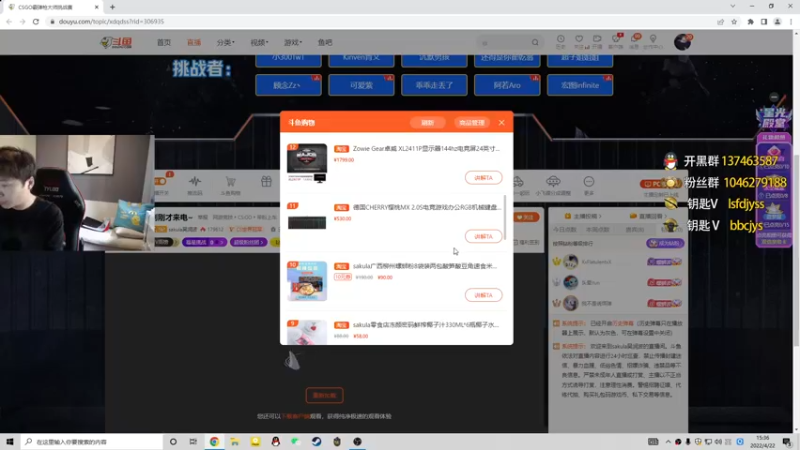
Task: Open the QQ penguin taskbar icon
Action: pos(276,442)
